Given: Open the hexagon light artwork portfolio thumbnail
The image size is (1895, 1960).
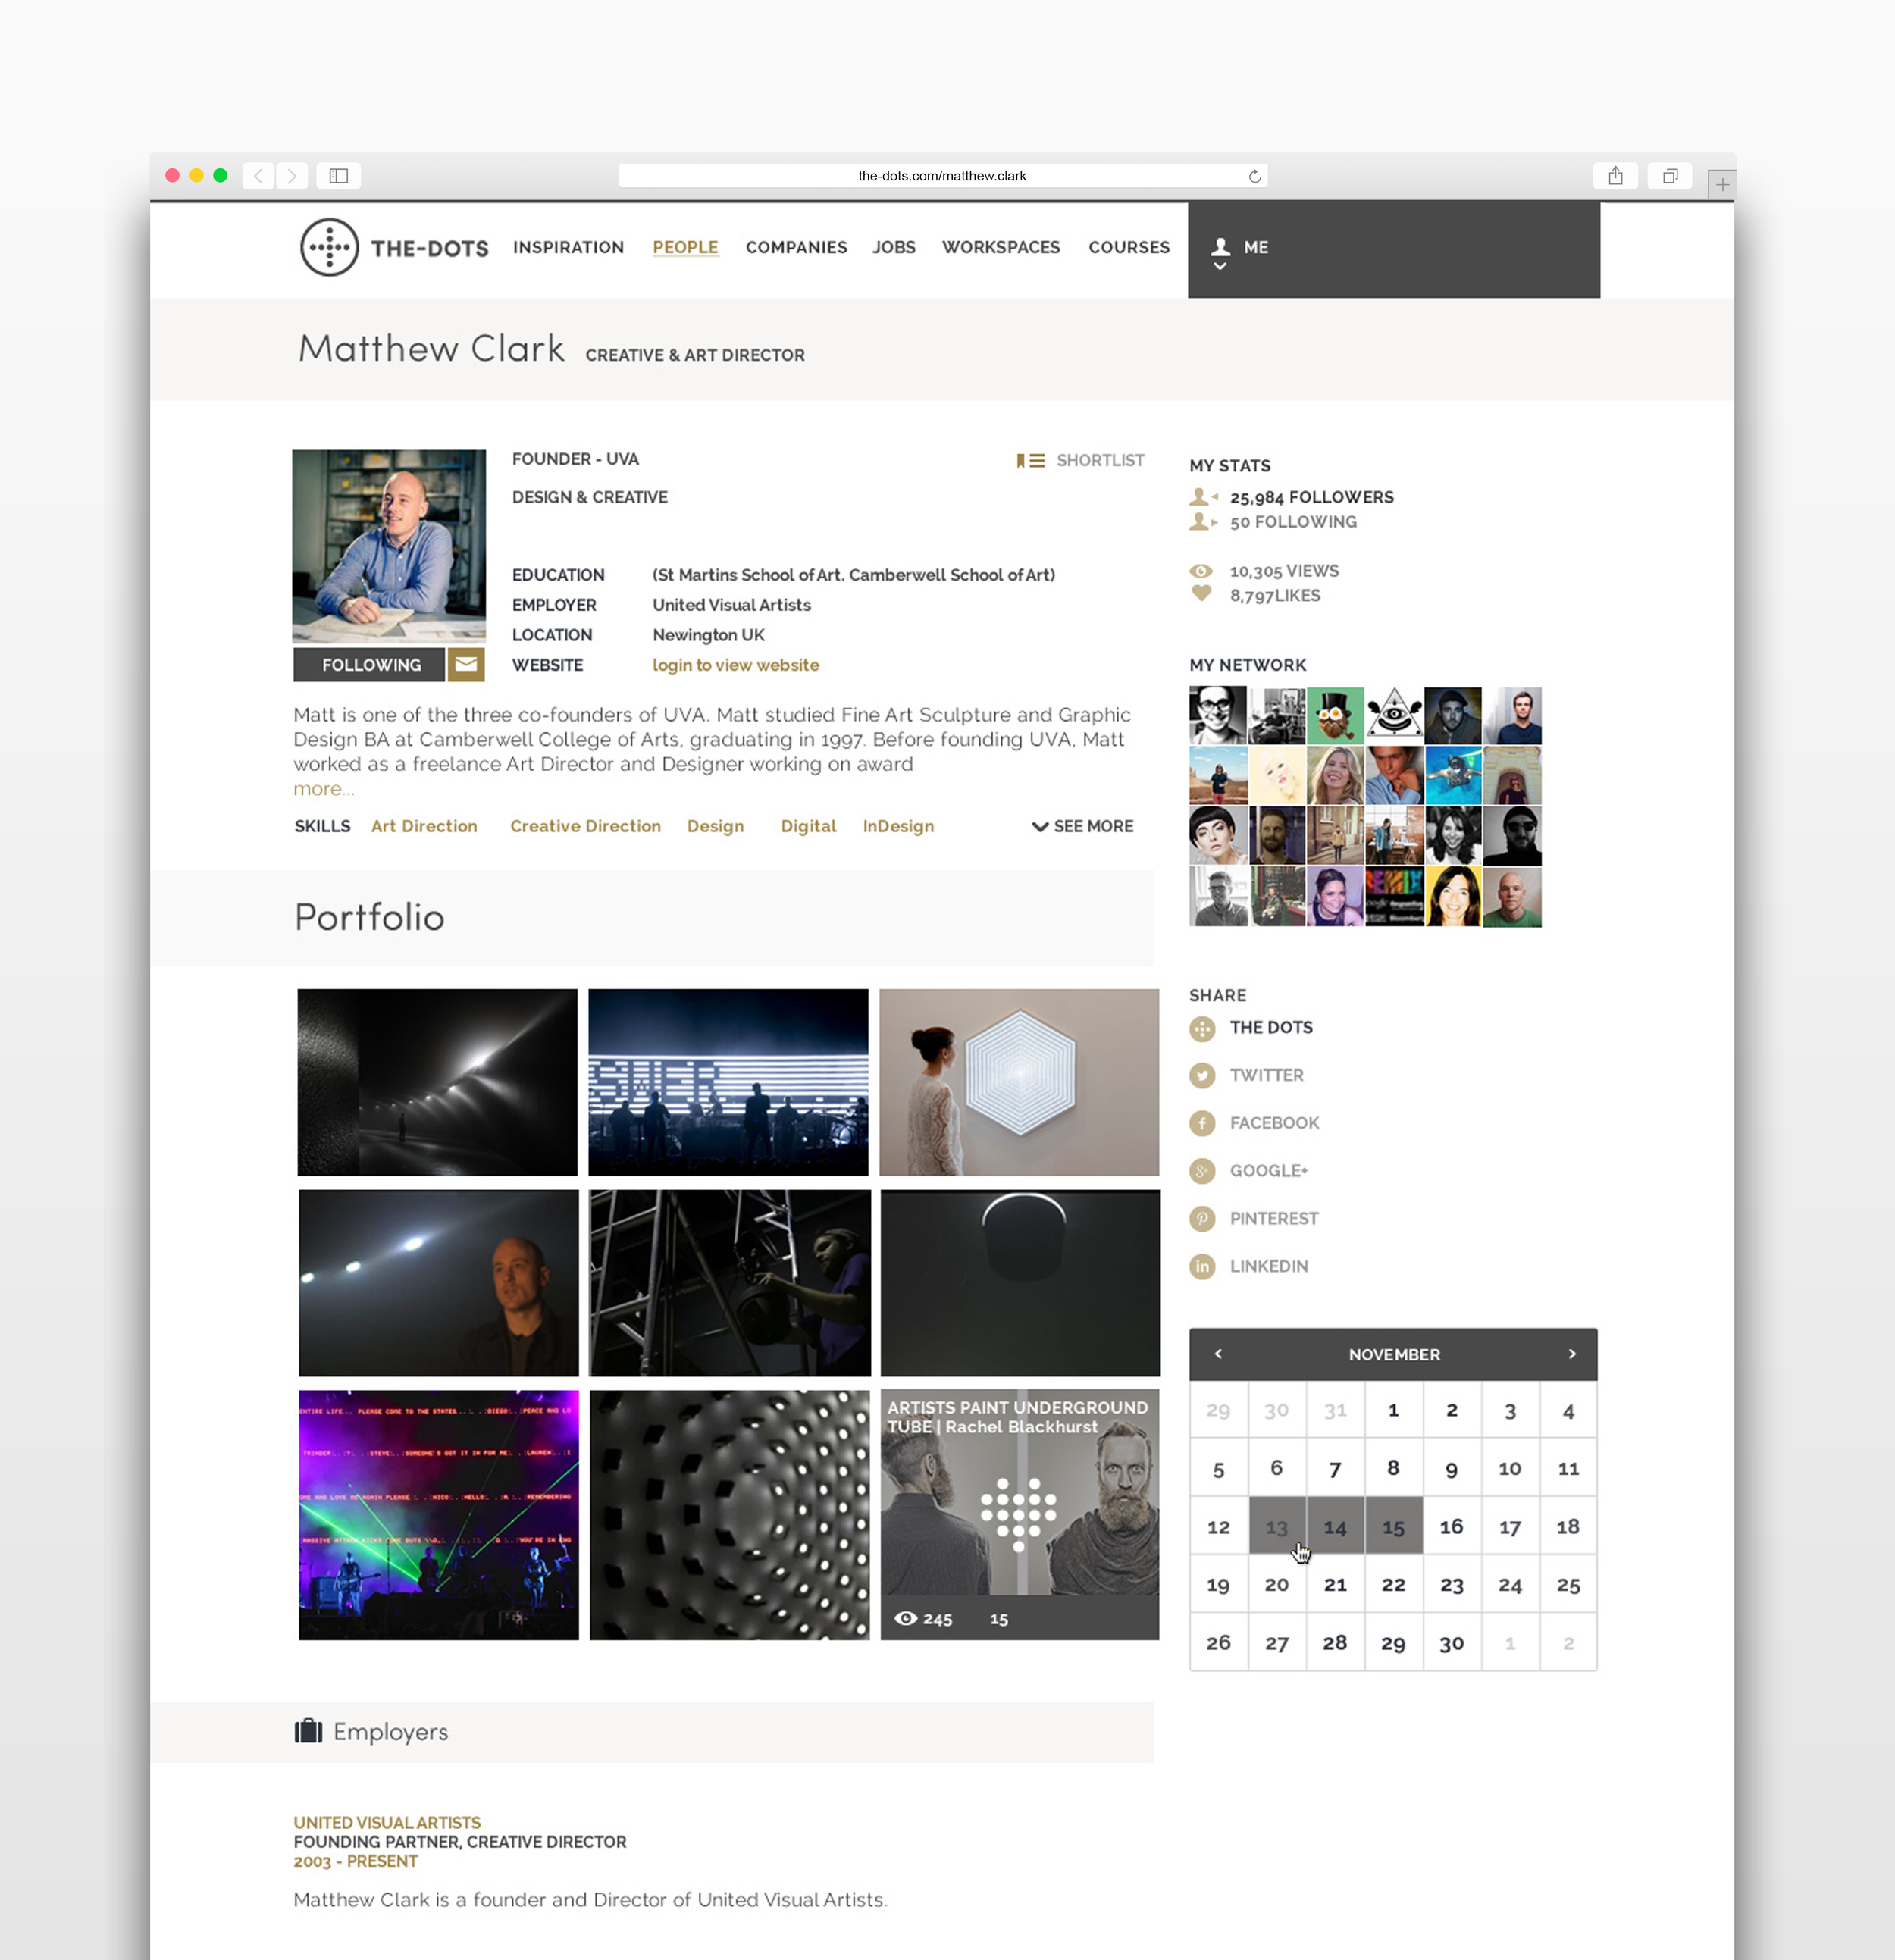Looking at the screenshot, I should pyautogui.click(x=1019, y=1082).
